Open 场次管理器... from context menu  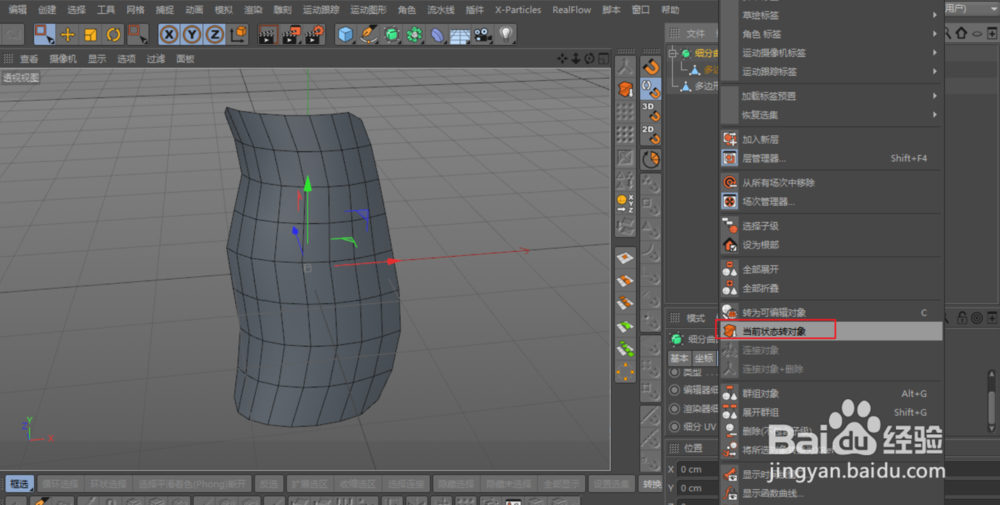832,201
